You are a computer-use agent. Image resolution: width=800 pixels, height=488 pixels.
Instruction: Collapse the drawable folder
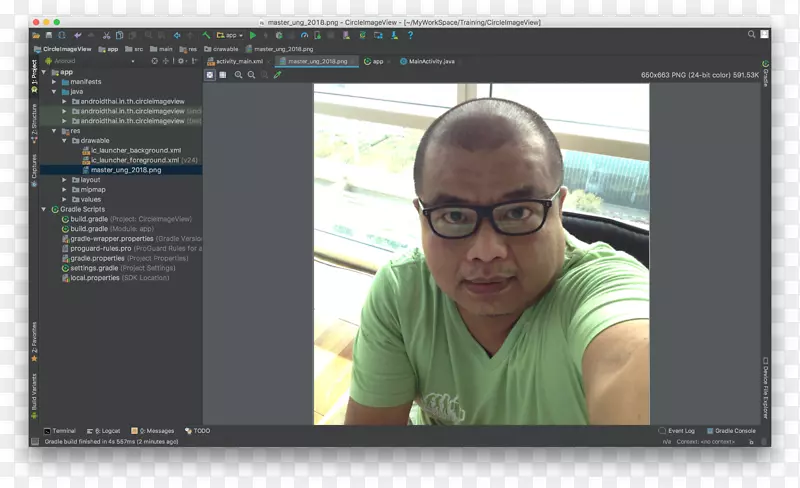tap(64, 140)
